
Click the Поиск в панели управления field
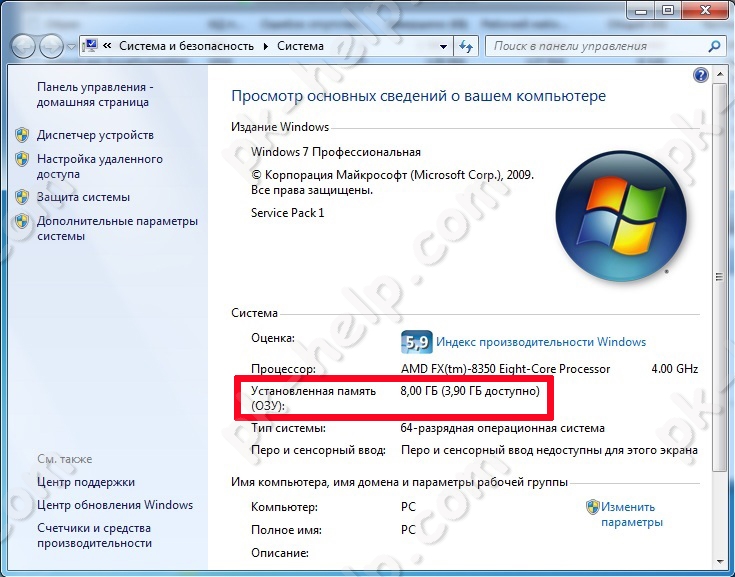(x=598, y=46)
